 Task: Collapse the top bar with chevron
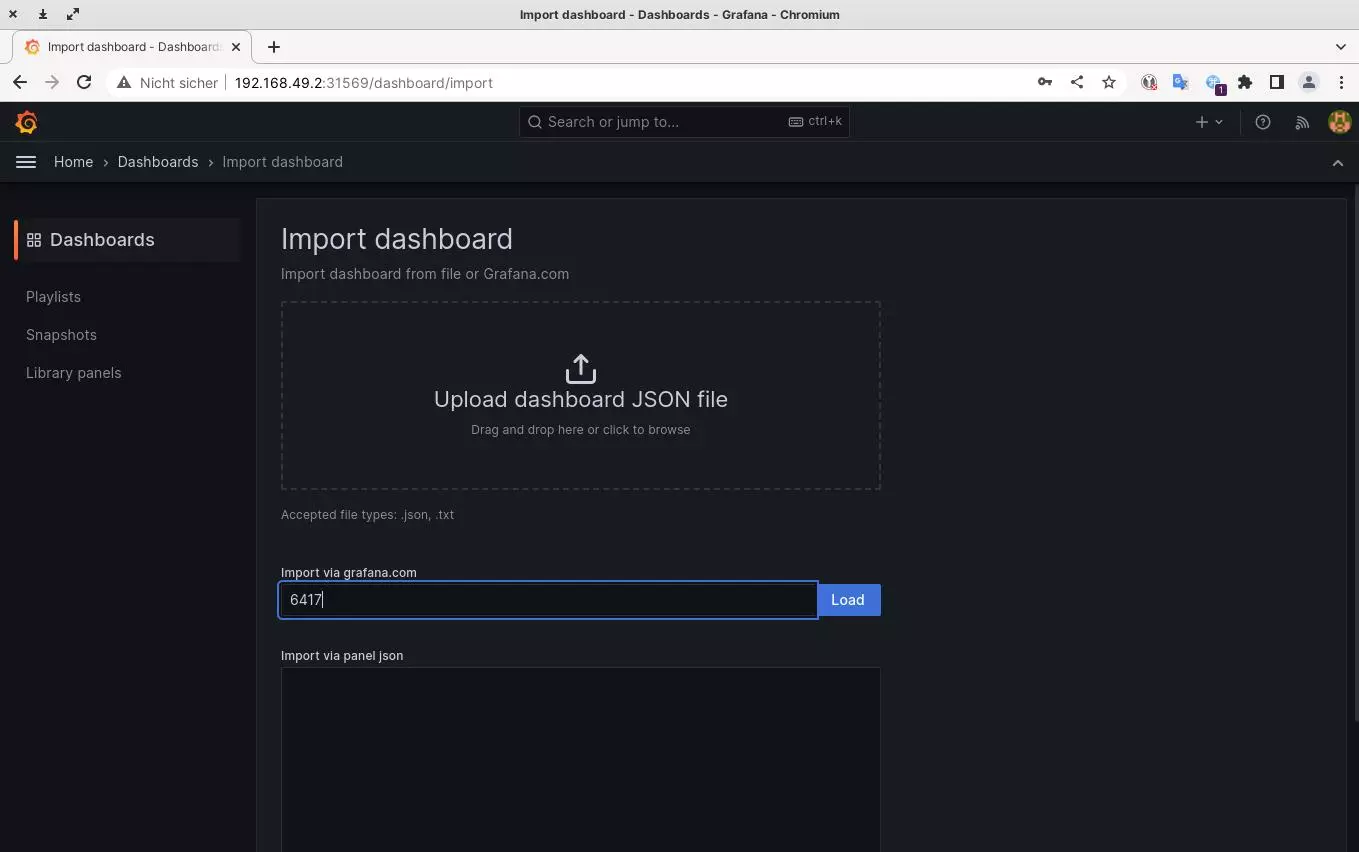[1337, 163]
